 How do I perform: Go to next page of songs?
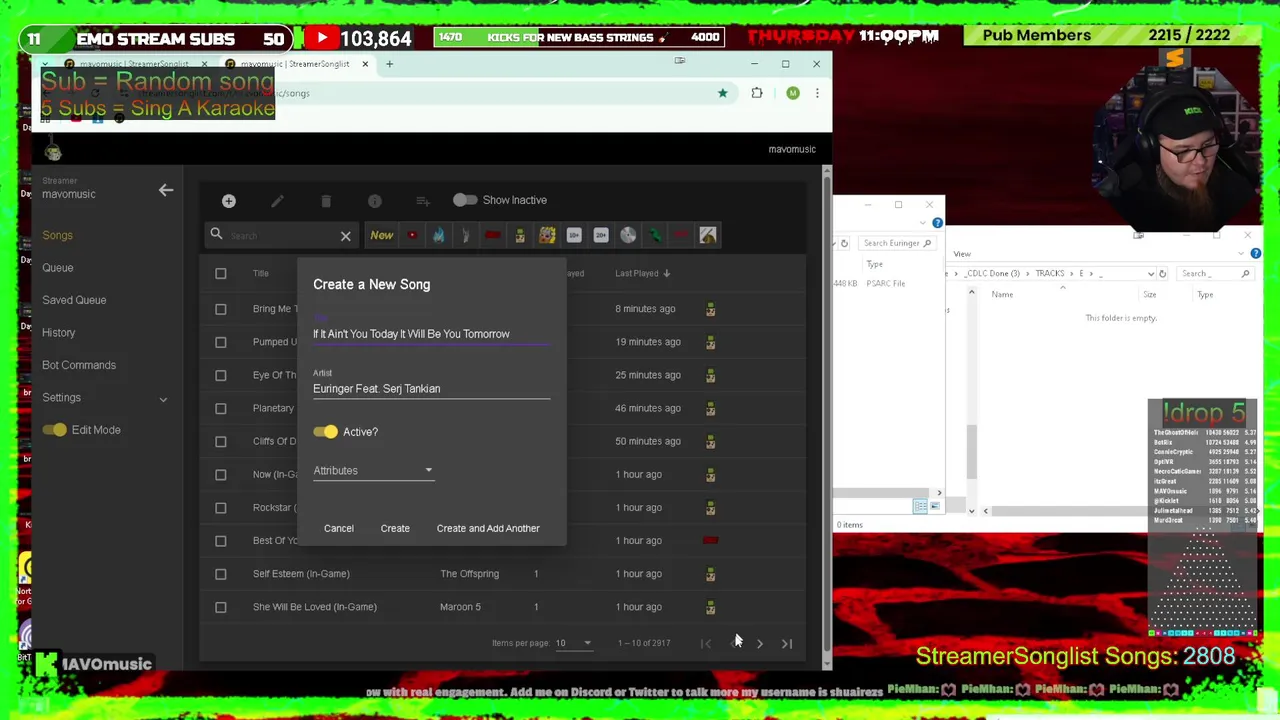point(760,644)
